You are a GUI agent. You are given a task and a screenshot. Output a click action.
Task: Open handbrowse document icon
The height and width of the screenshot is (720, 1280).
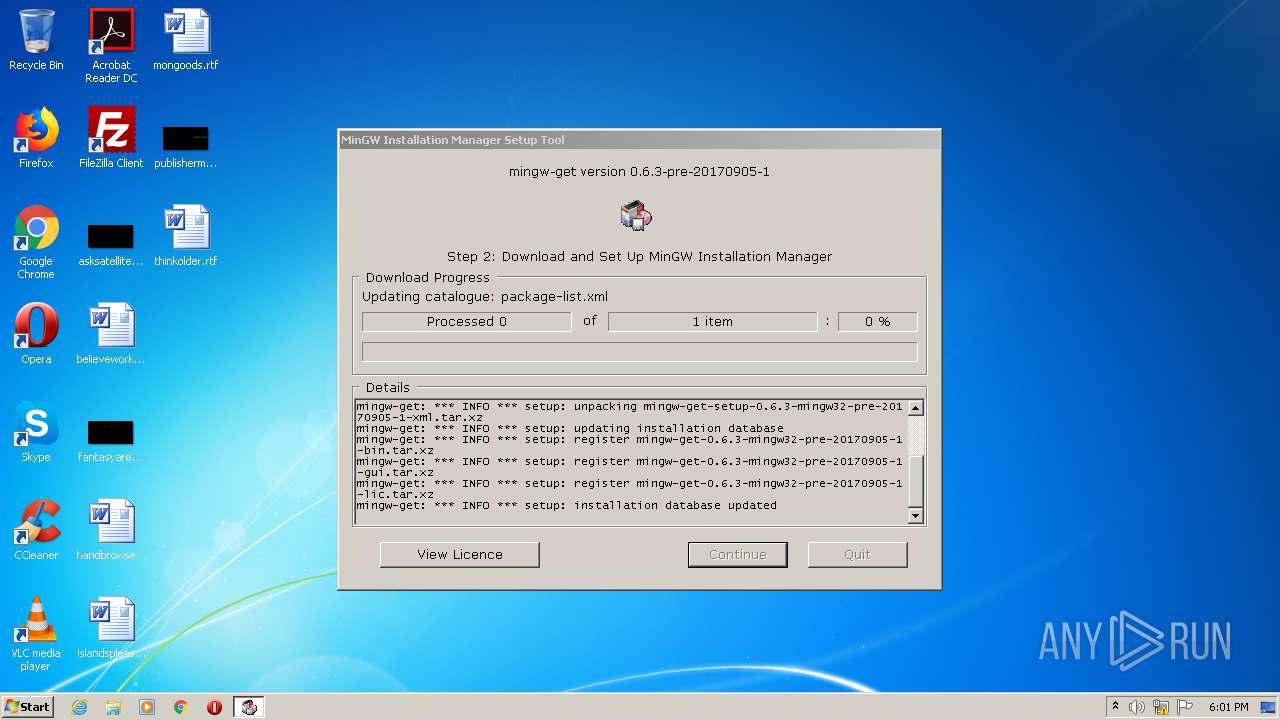coord(111,530)
